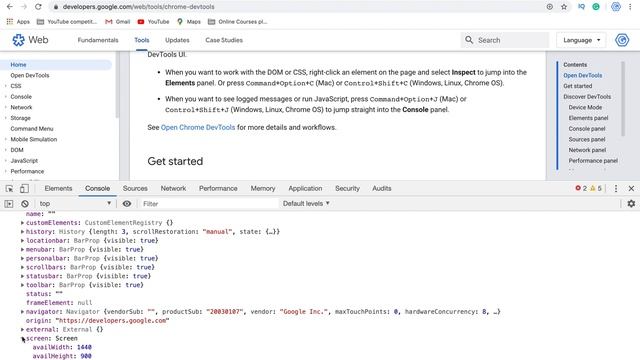The height and width of the screenshot is (360, 640).
Task: Open the Chrome three-dot menu
Action: tap(630, 7)
